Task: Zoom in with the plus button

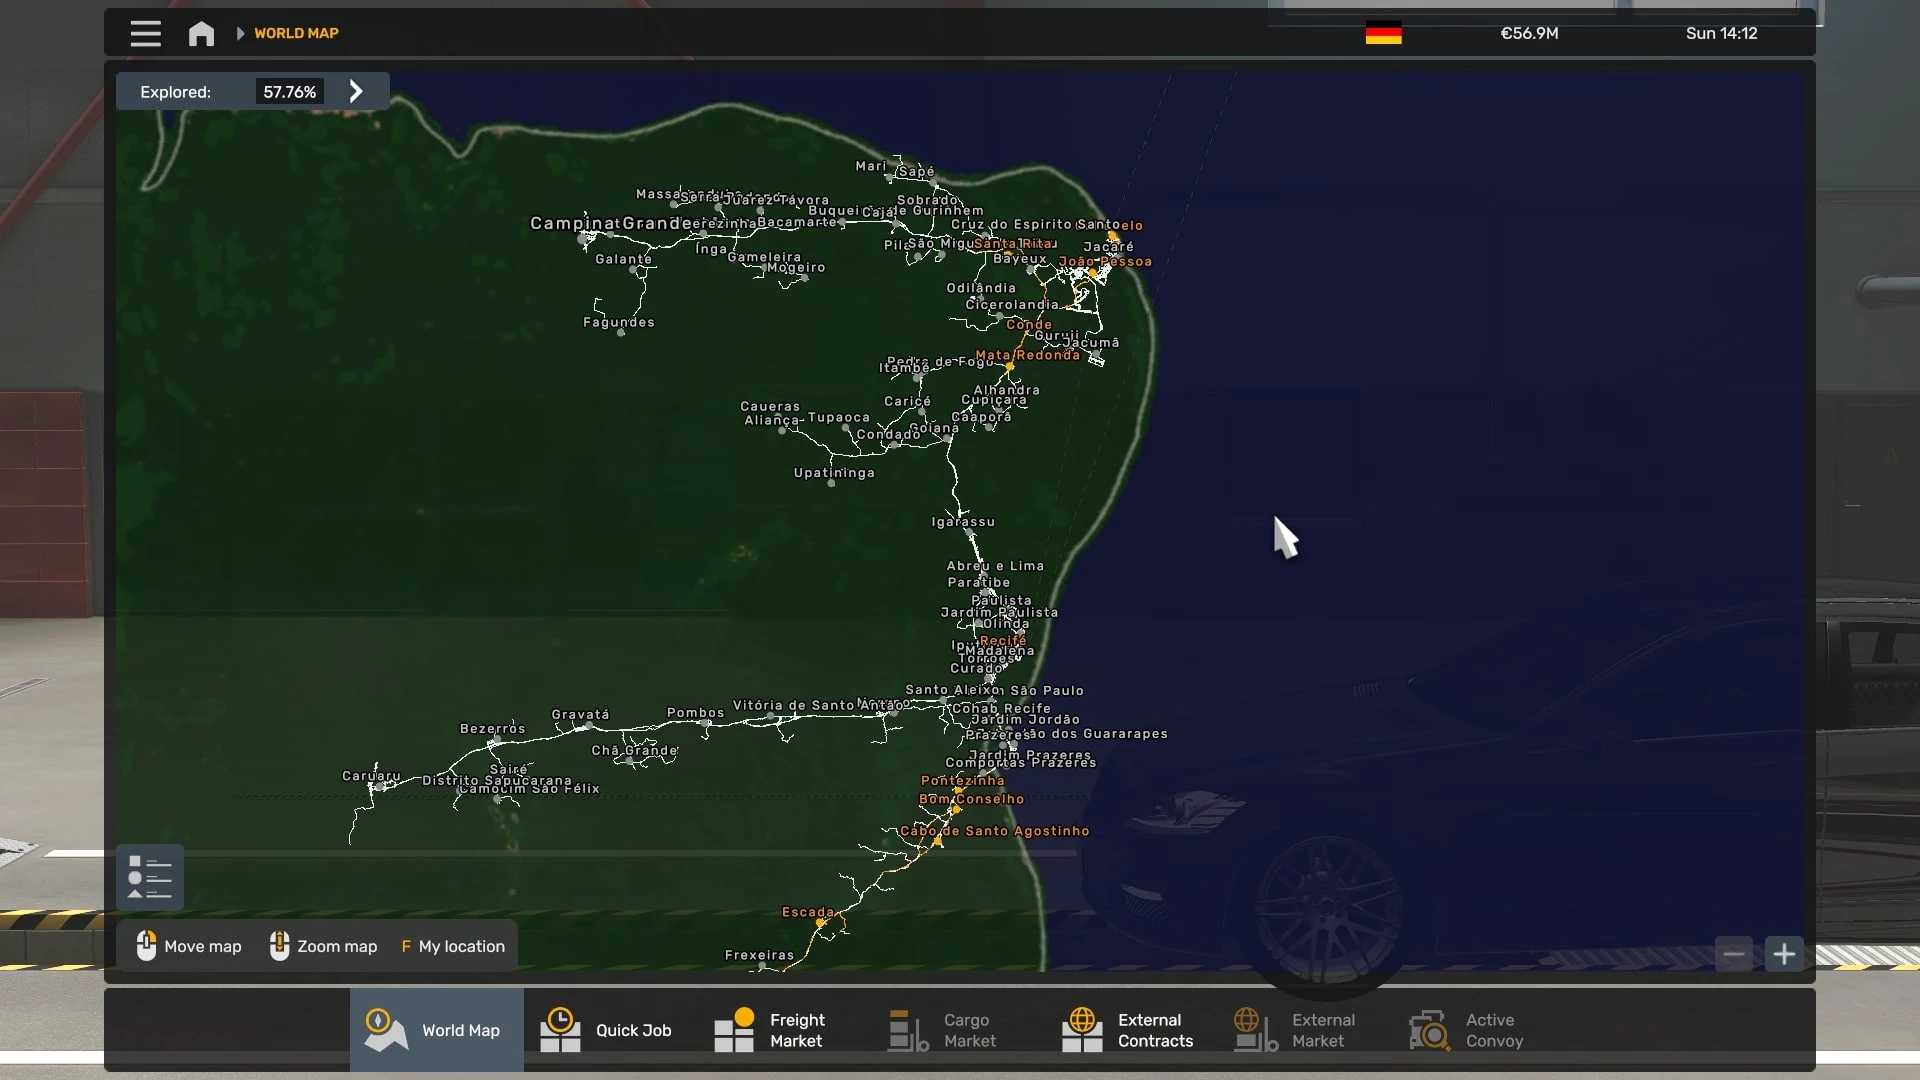Action: [x=1784, y=954]
